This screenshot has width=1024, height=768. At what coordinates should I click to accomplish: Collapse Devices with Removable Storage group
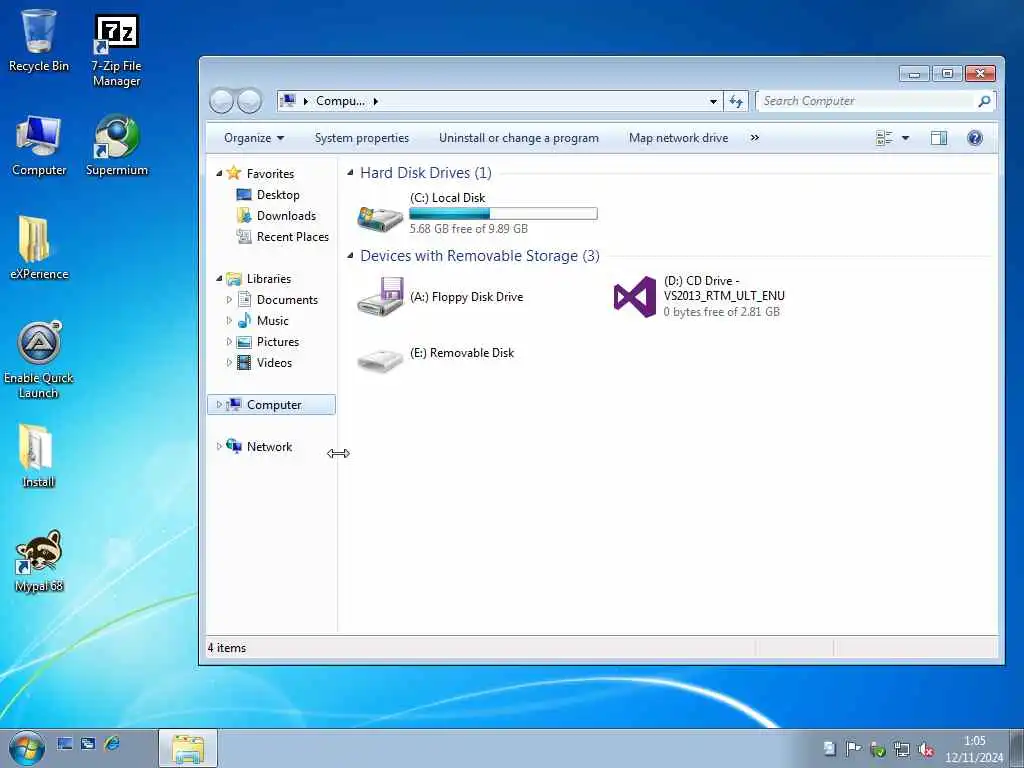point(351,256)
